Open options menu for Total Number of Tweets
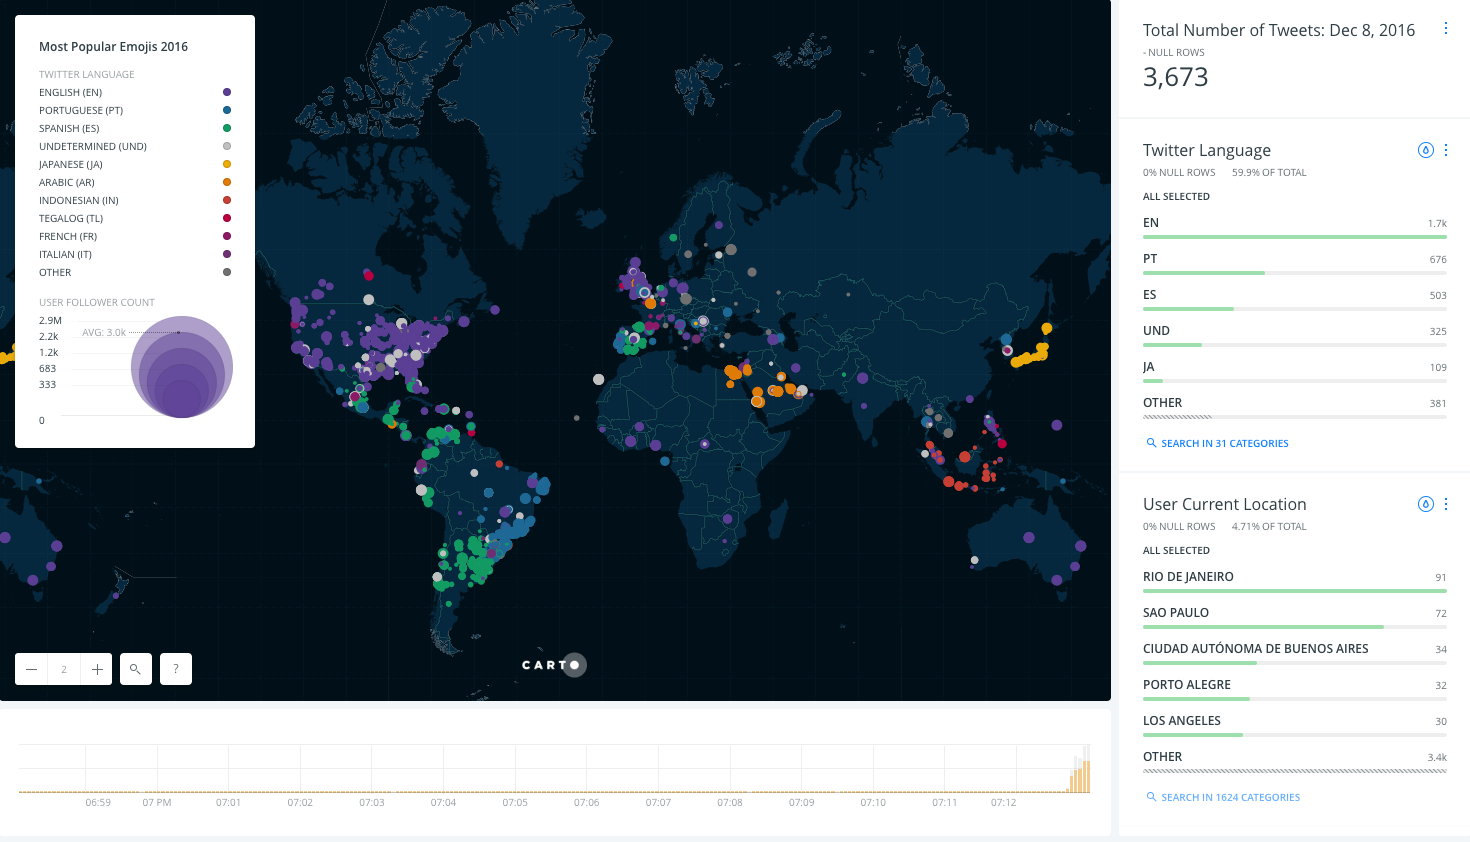The height and width of the screenshot is (842, 1470). [x=1445, y=29]
